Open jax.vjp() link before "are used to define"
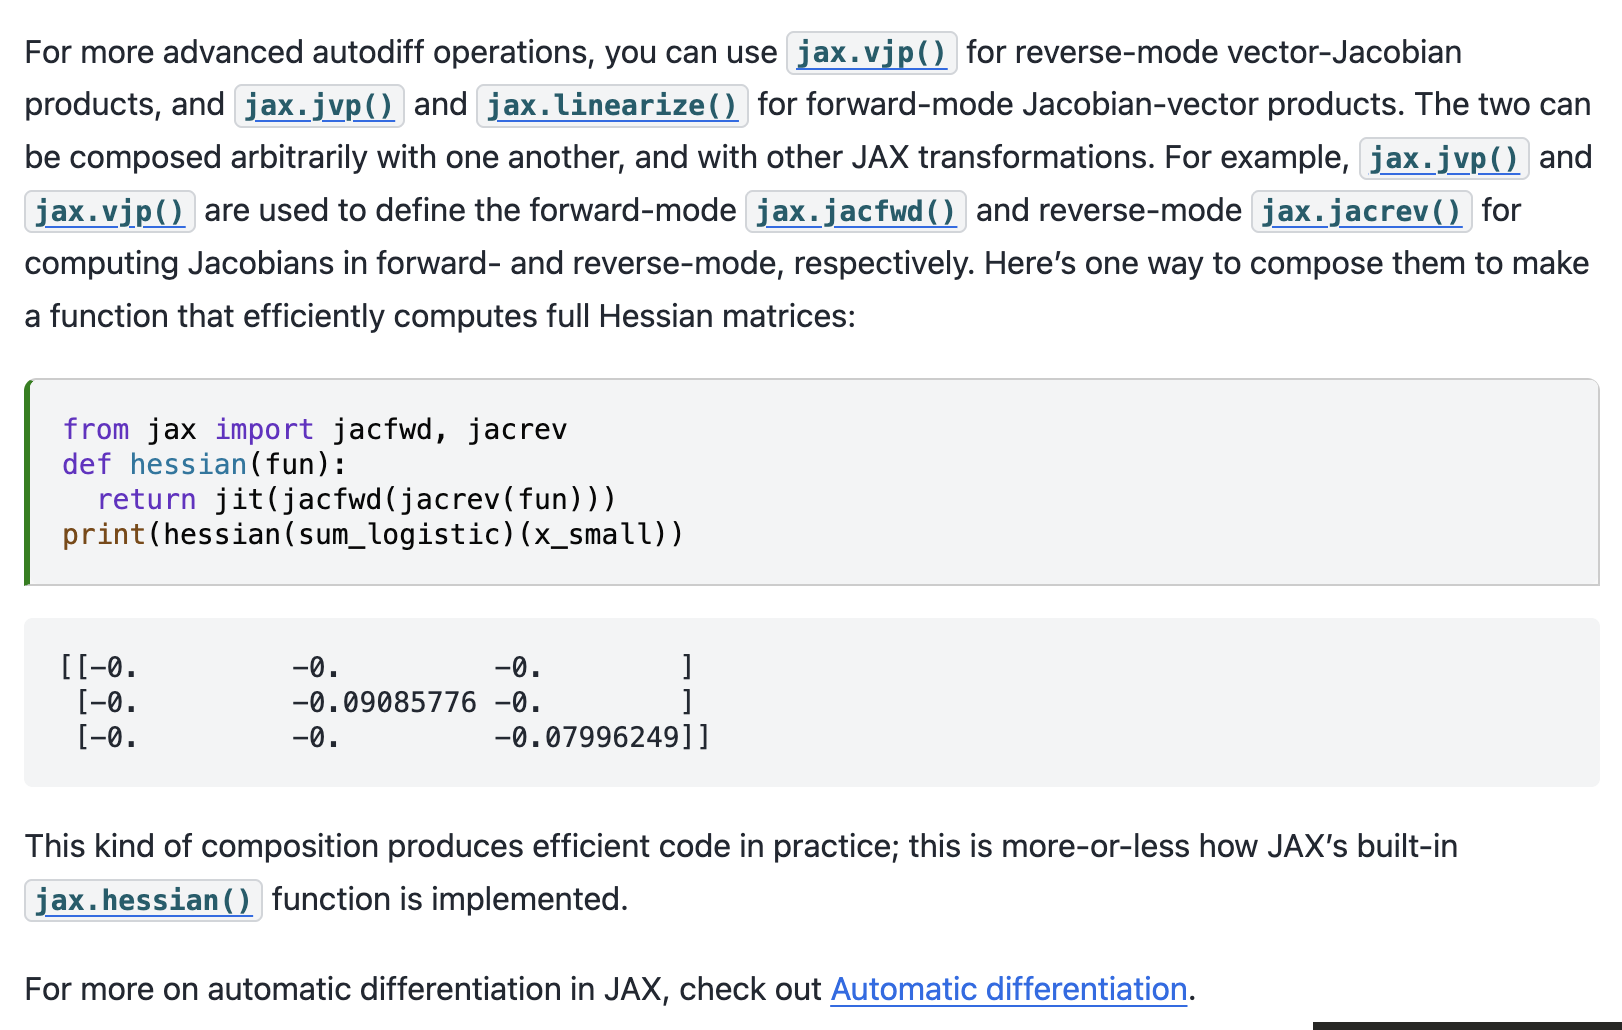This screenshot has height=1030, width=1622. pos(110,212)
